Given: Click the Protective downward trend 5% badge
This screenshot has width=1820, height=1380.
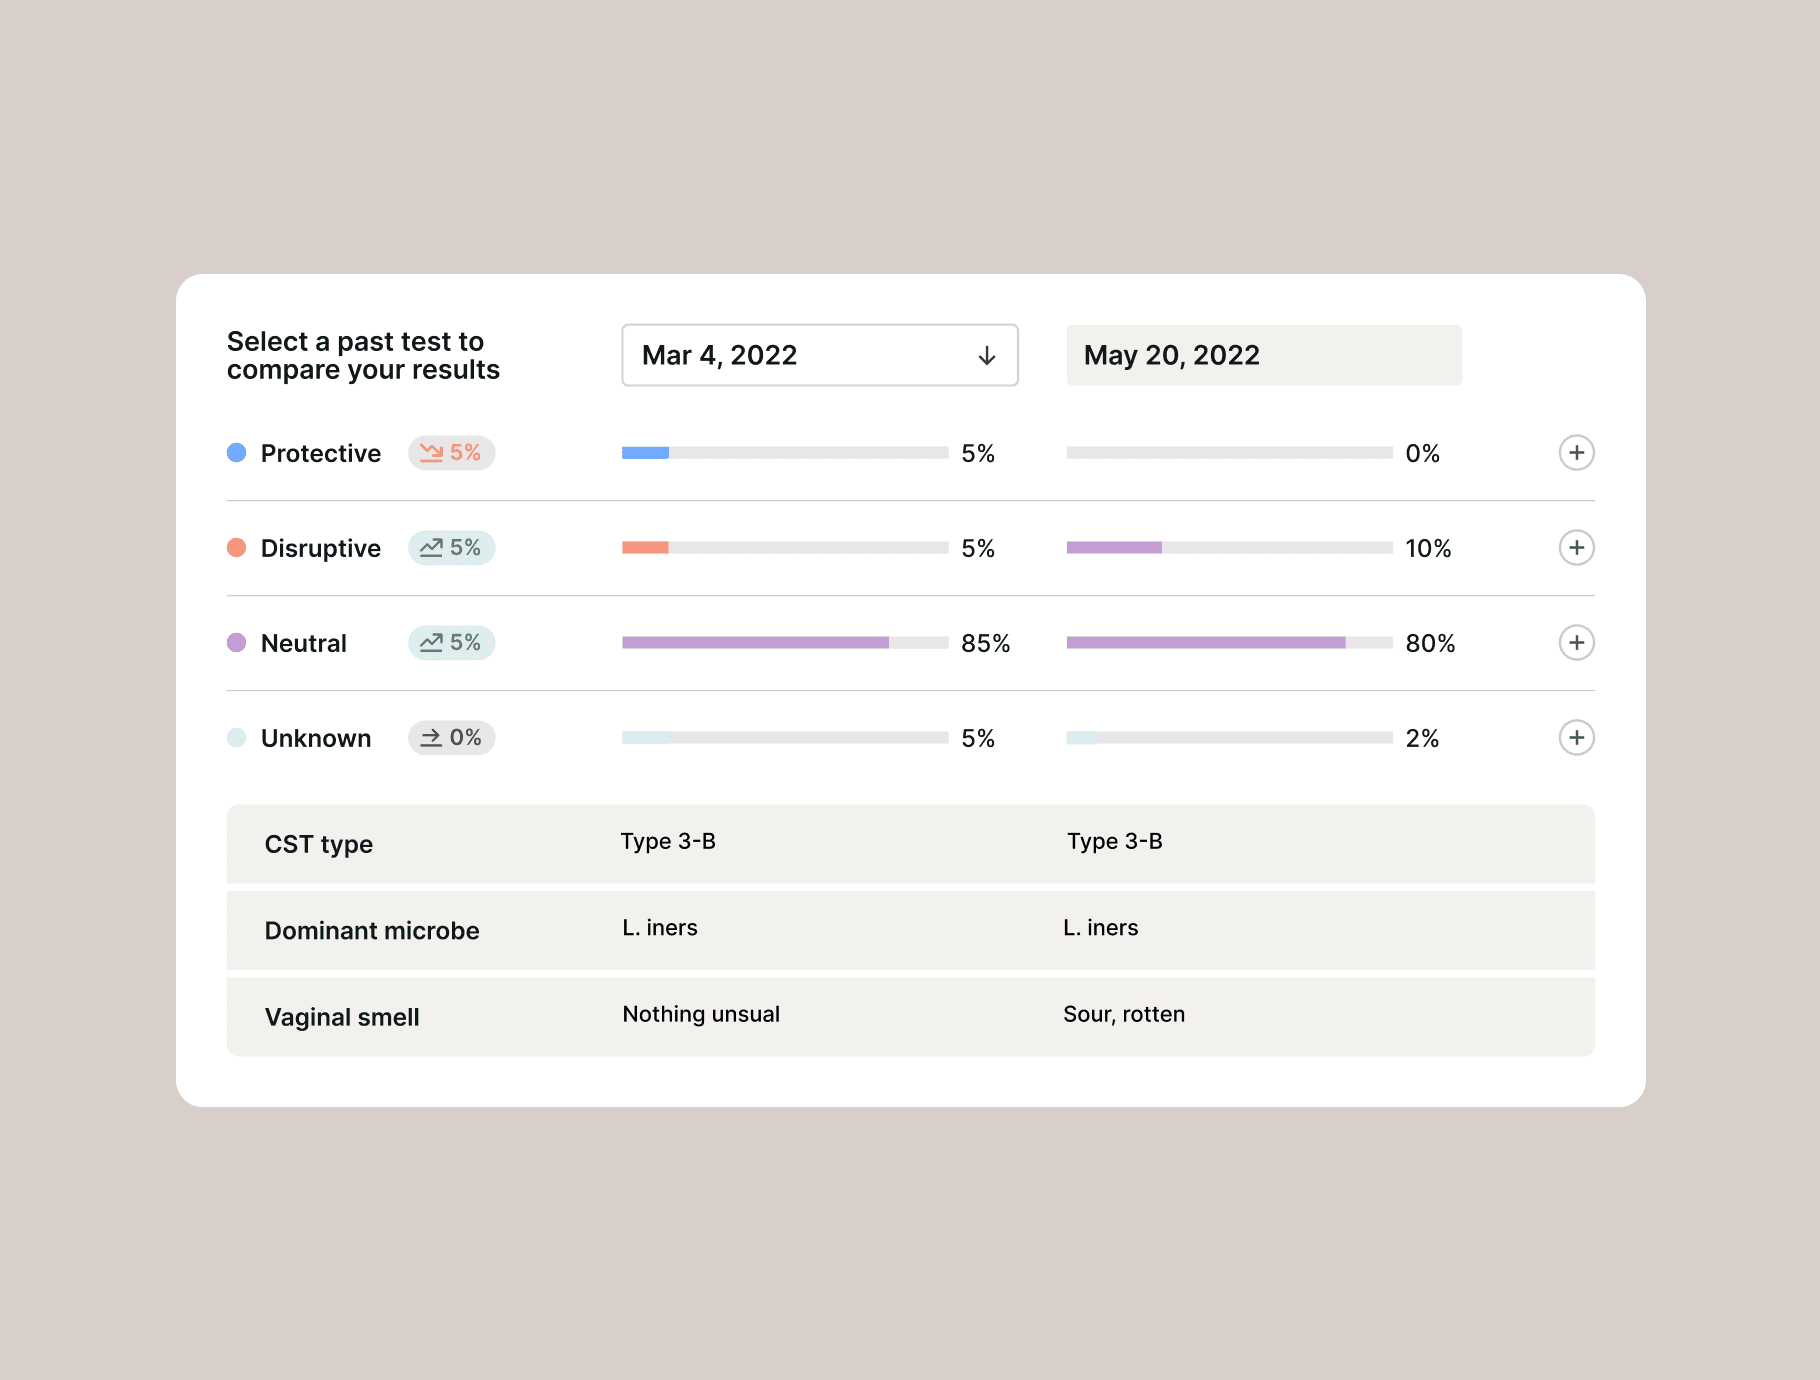Looking at the screenshot, I should (x=451, y=453).
